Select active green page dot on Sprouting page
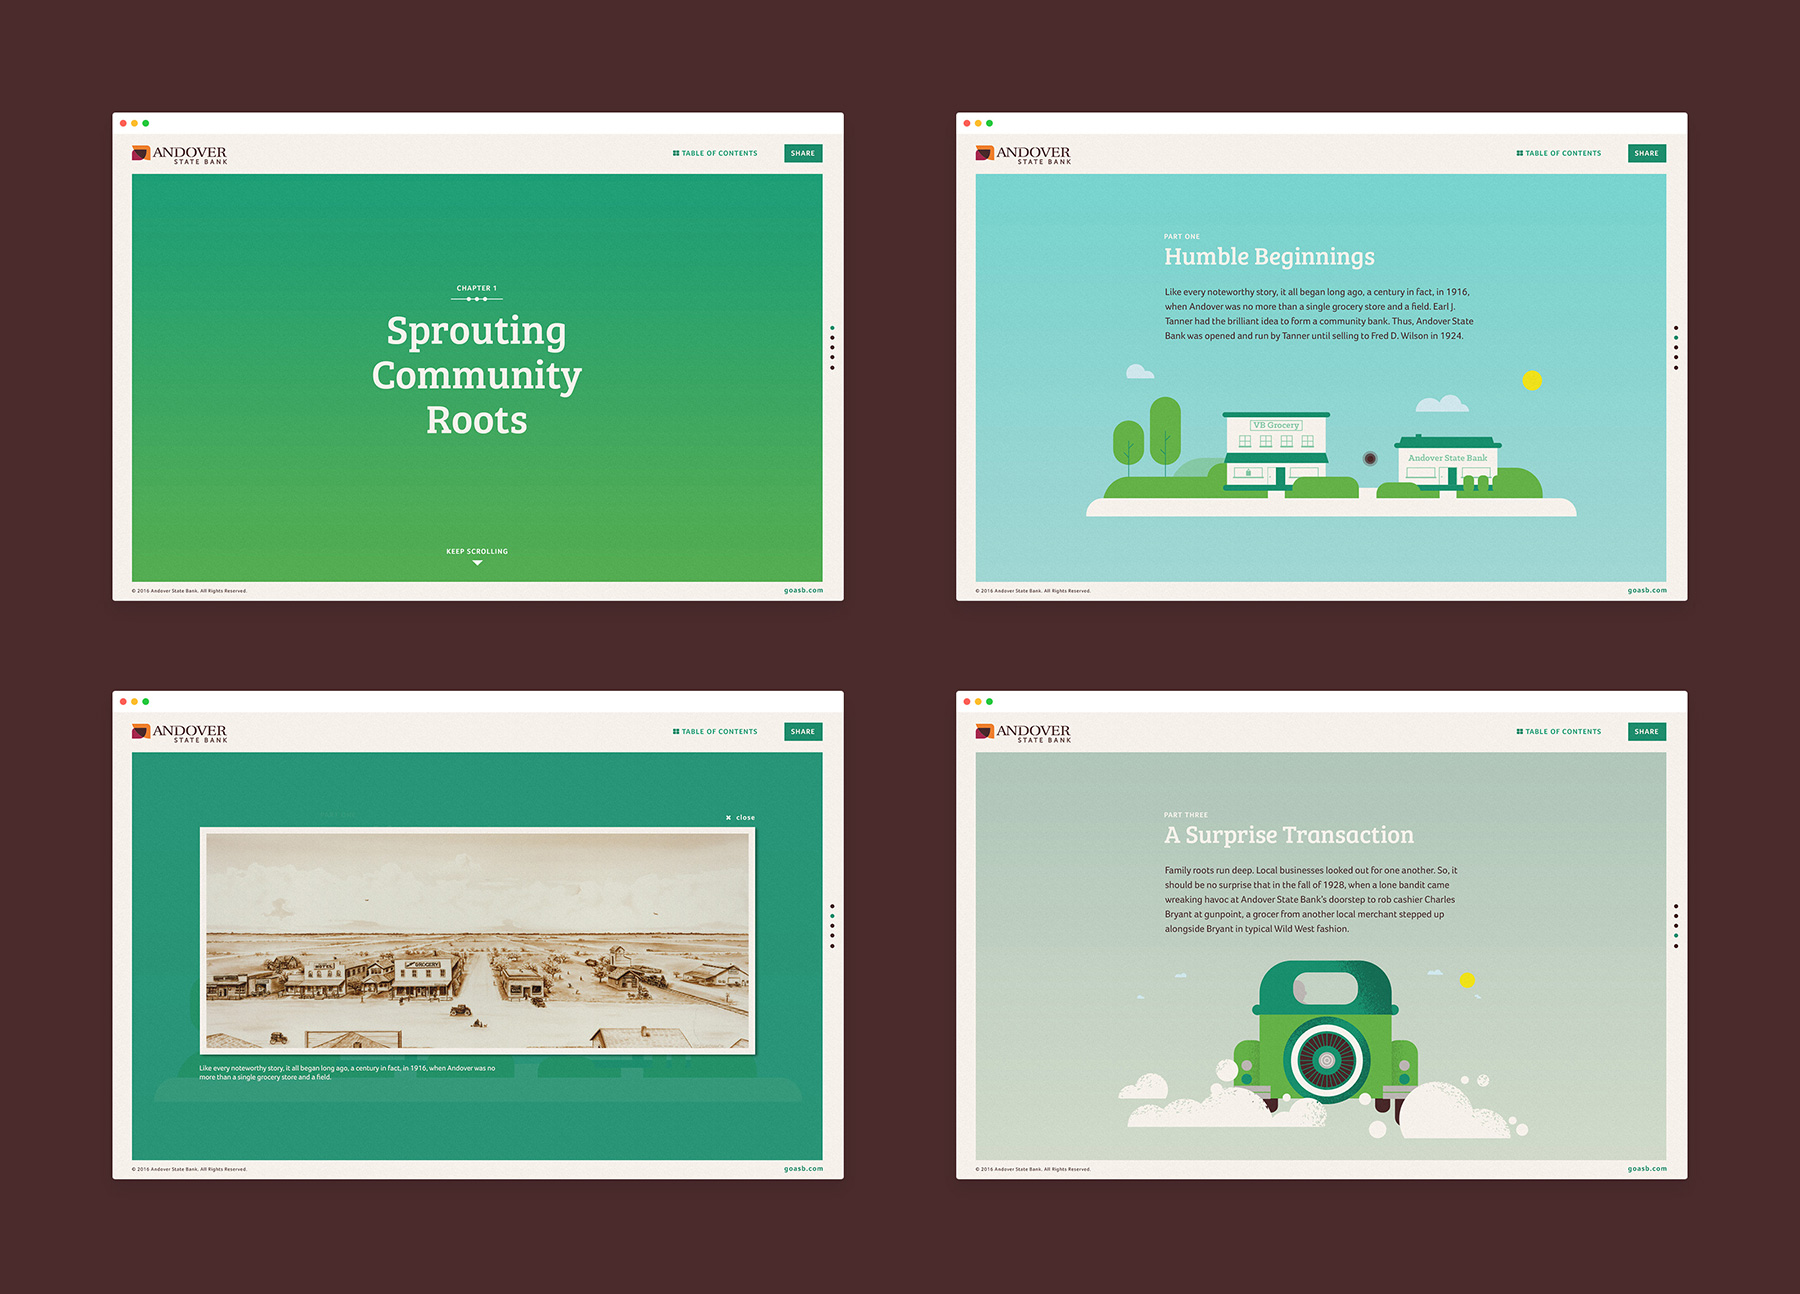This screenshot has height=1294, width=1800. 832,328
